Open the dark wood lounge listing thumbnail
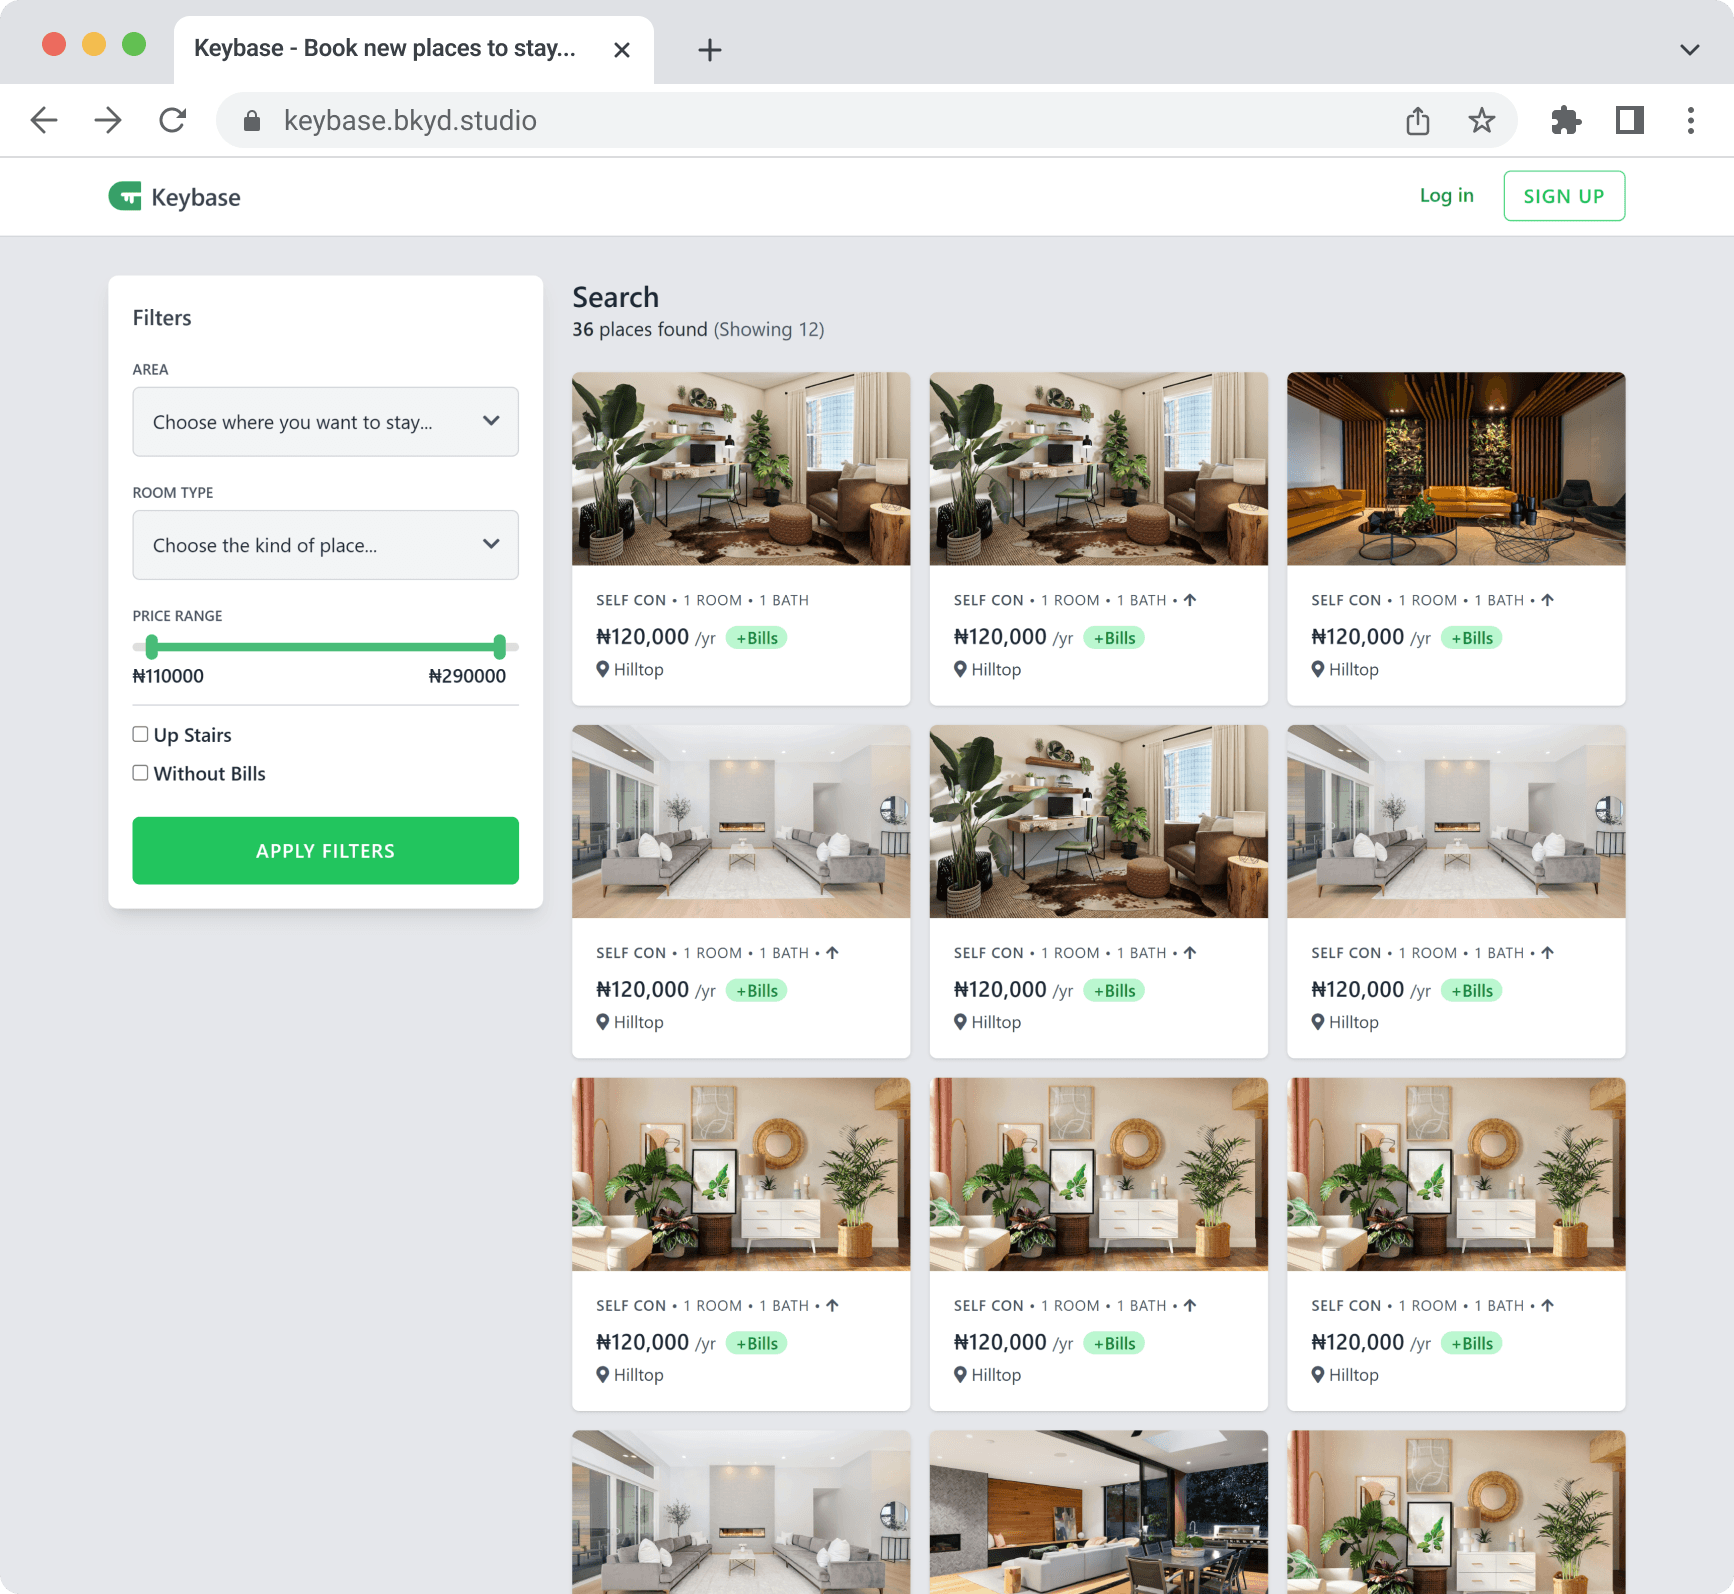Image resolution: width=1734 pixels, height=1594 pixels. pos(1455,469)
